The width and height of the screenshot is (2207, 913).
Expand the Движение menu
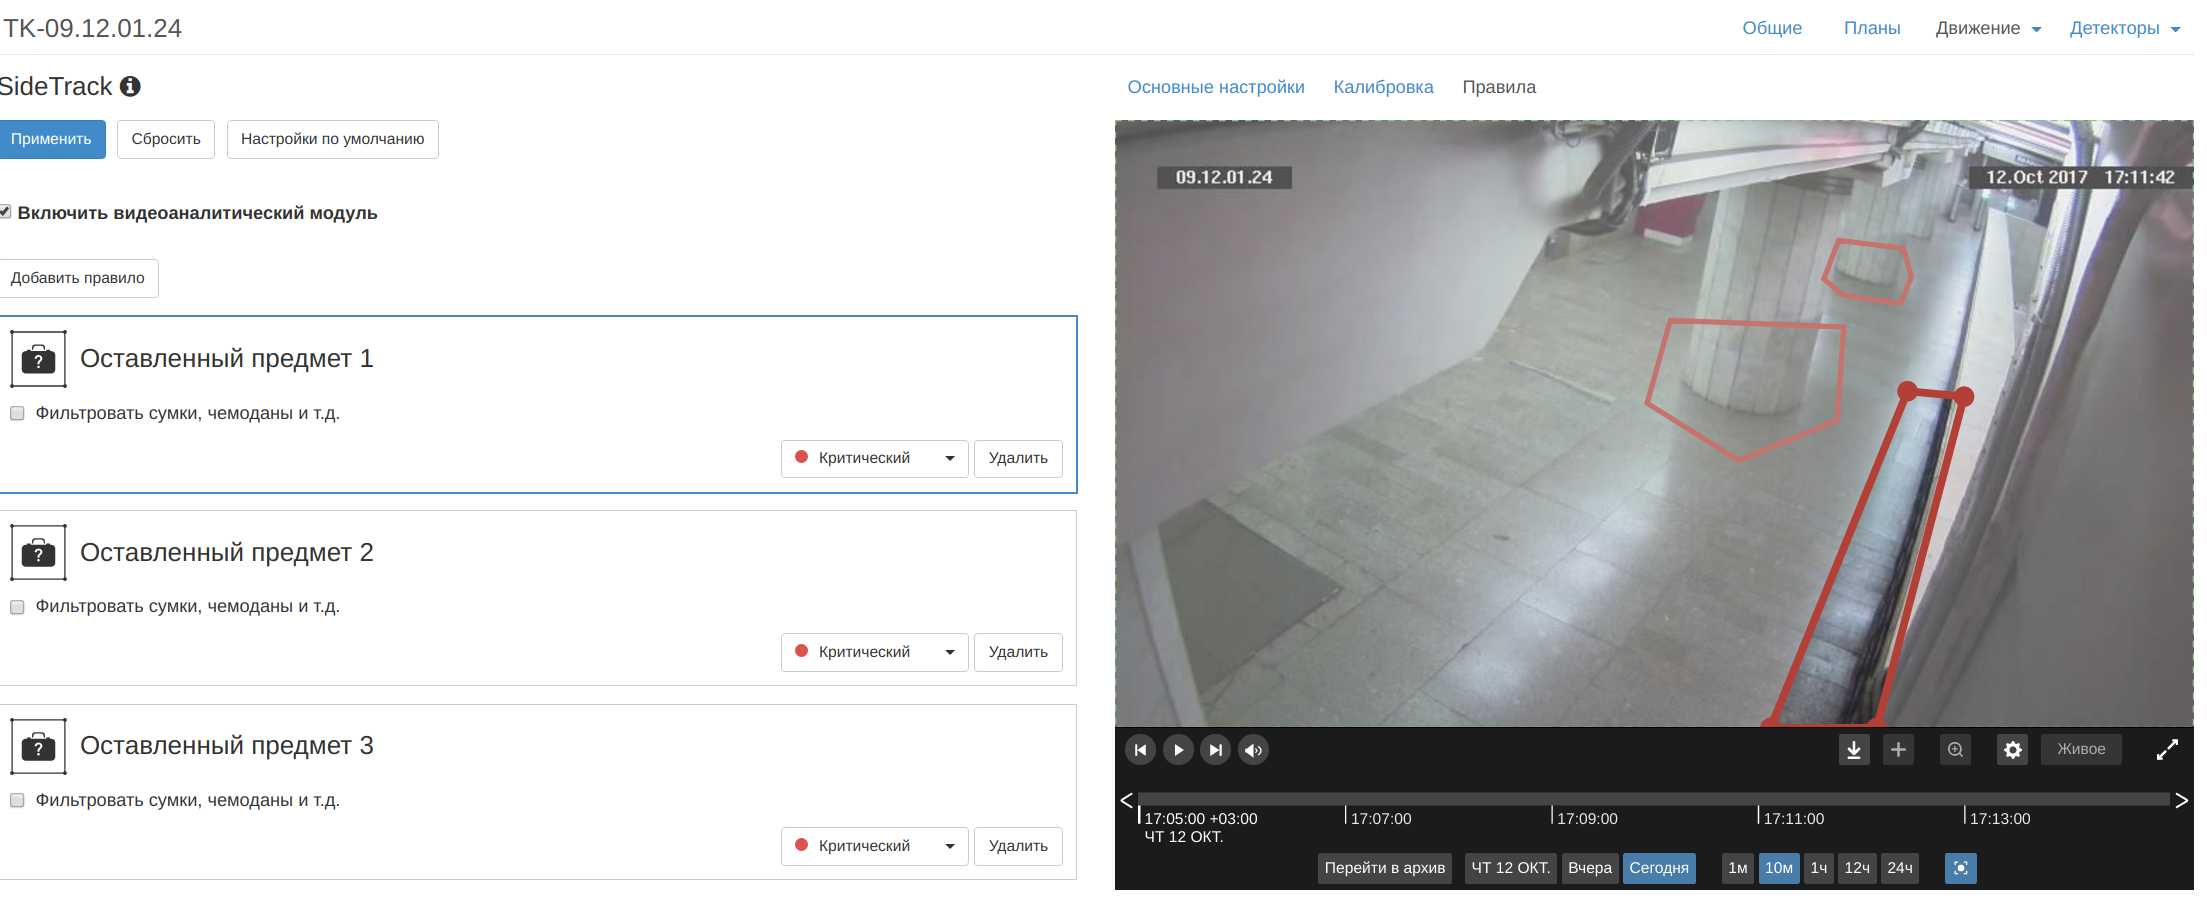(1988, 28)
